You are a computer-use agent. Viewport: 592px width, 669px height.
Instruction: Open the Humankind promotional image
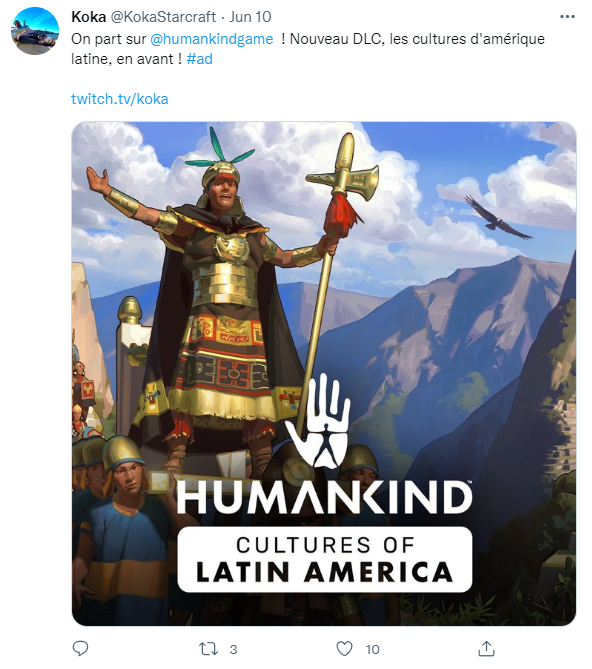tap(324, 374)
